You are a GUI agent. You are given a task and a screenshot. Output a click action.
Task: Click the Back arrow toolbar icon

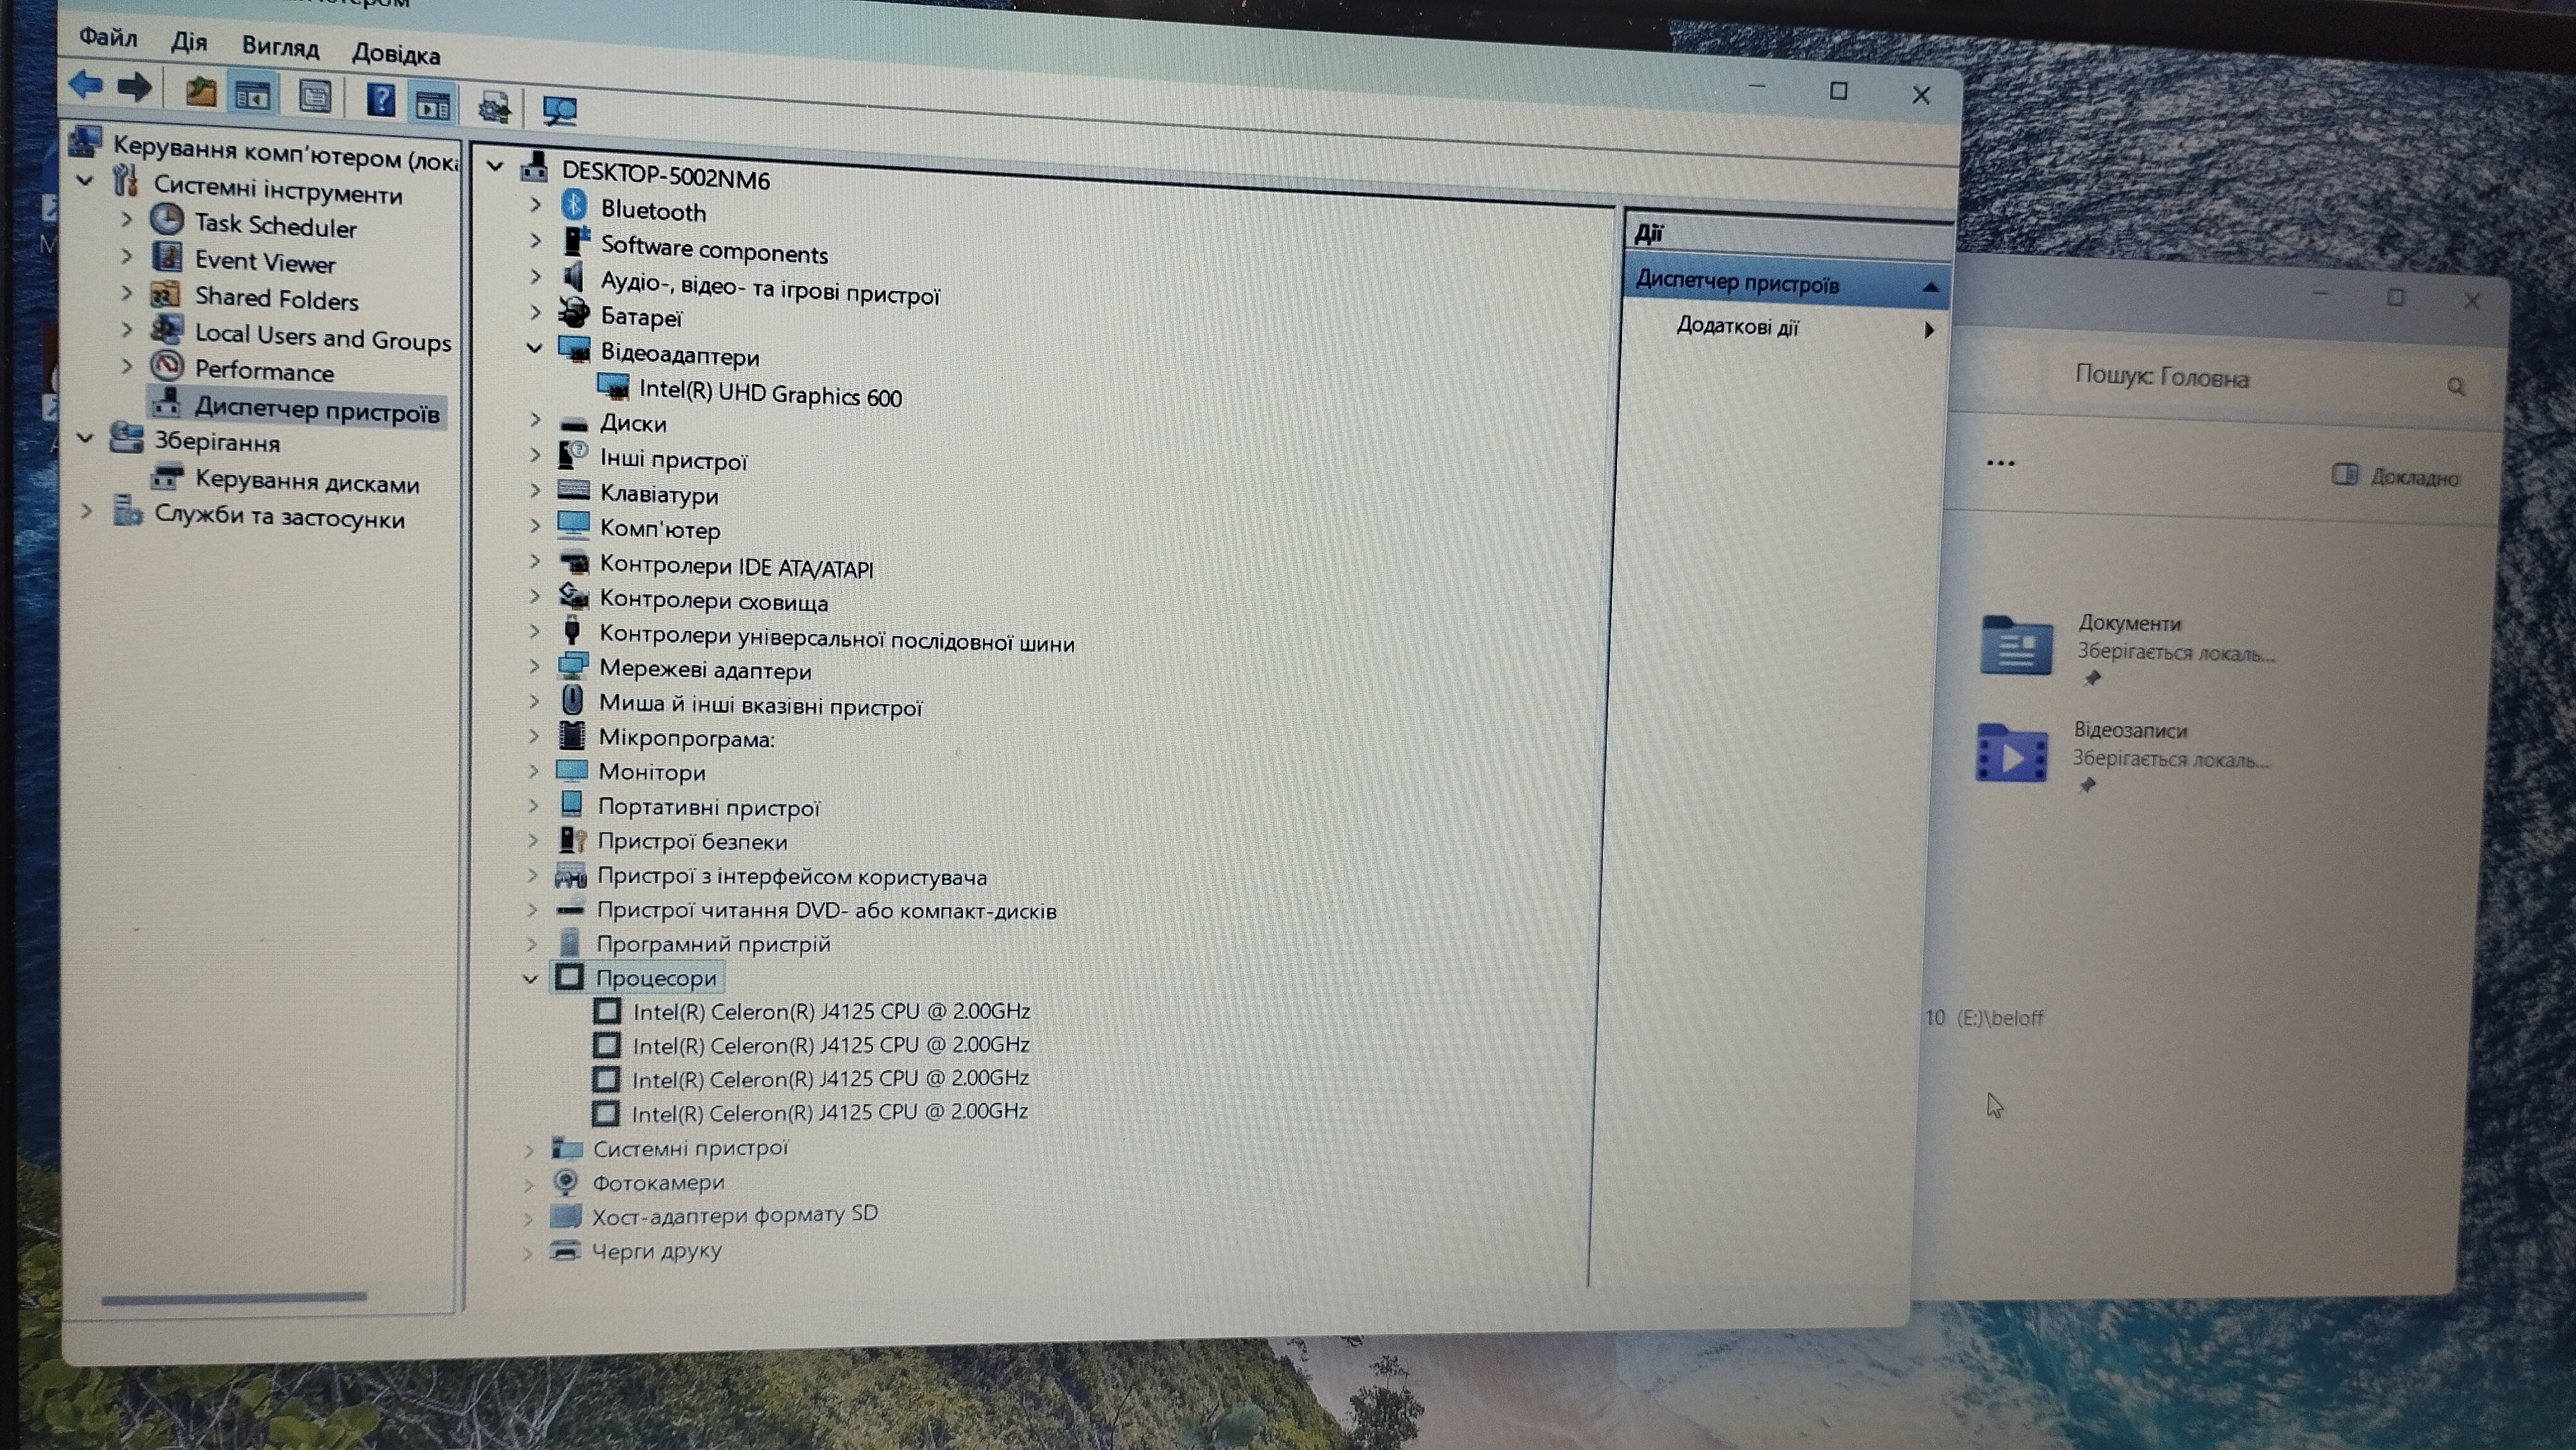86,85
